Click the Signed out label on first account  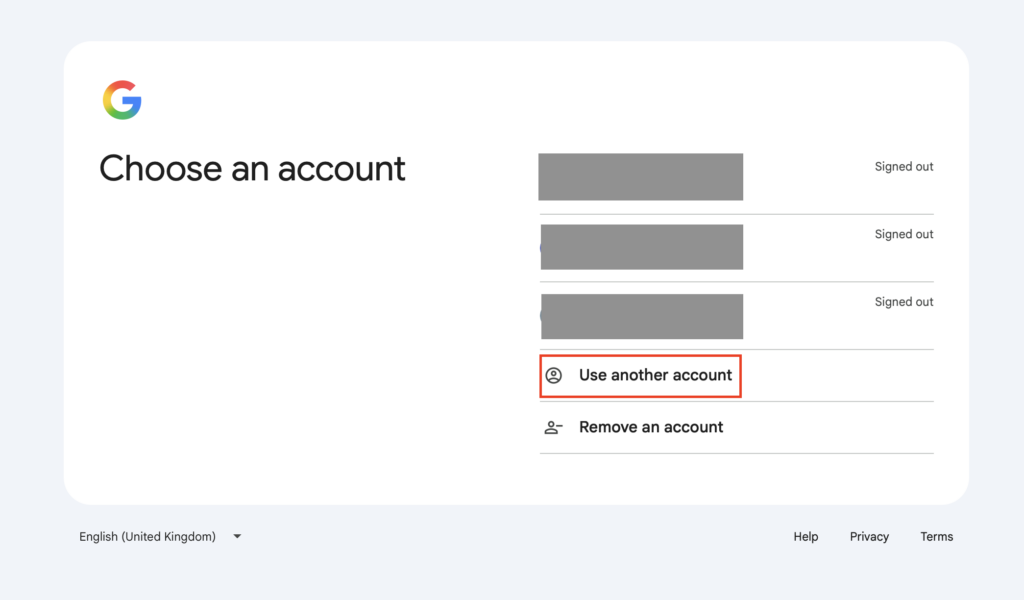tap(904, 166)
